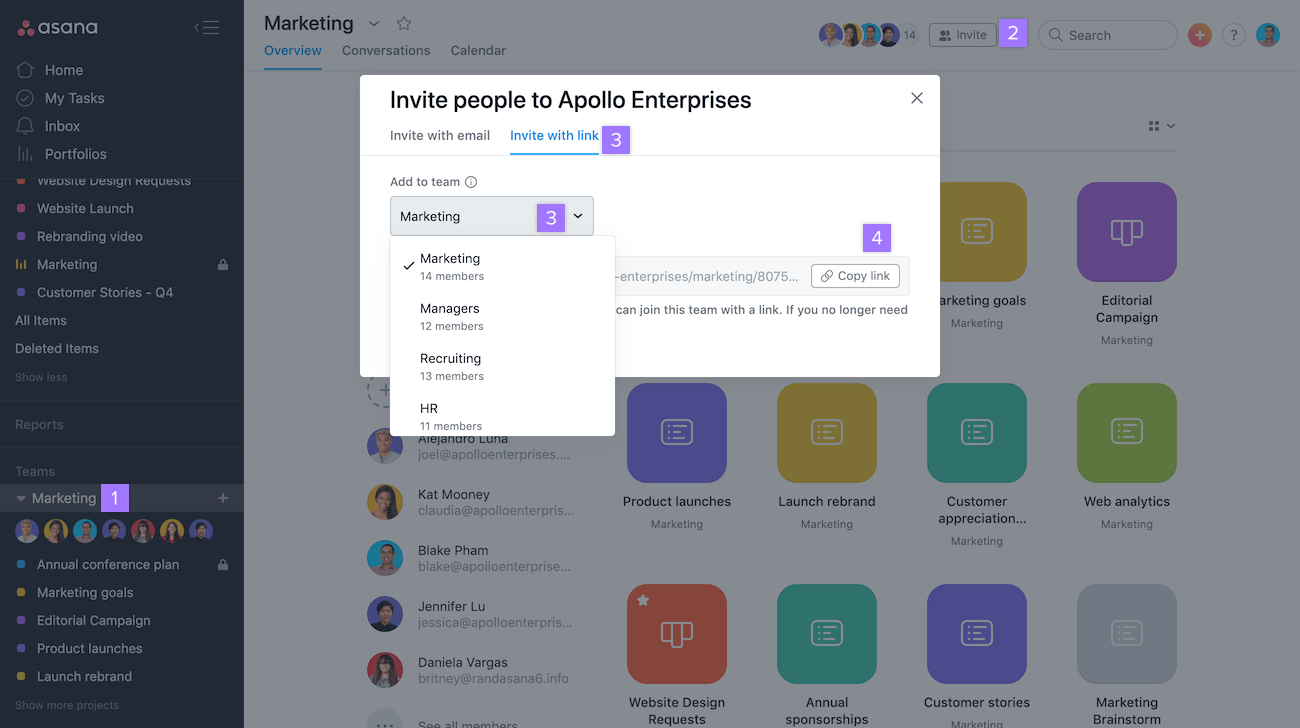Image resolution: width=1300 pixels, height=728 pixels.
Task: Open member Kat Mooney
Action: coord(470,502)
